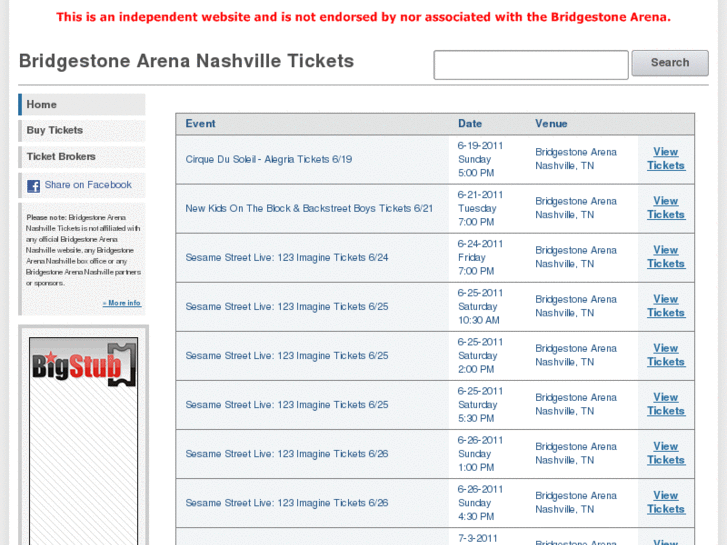
Task: Click the Event column header
Action: (x=200, y=124)
